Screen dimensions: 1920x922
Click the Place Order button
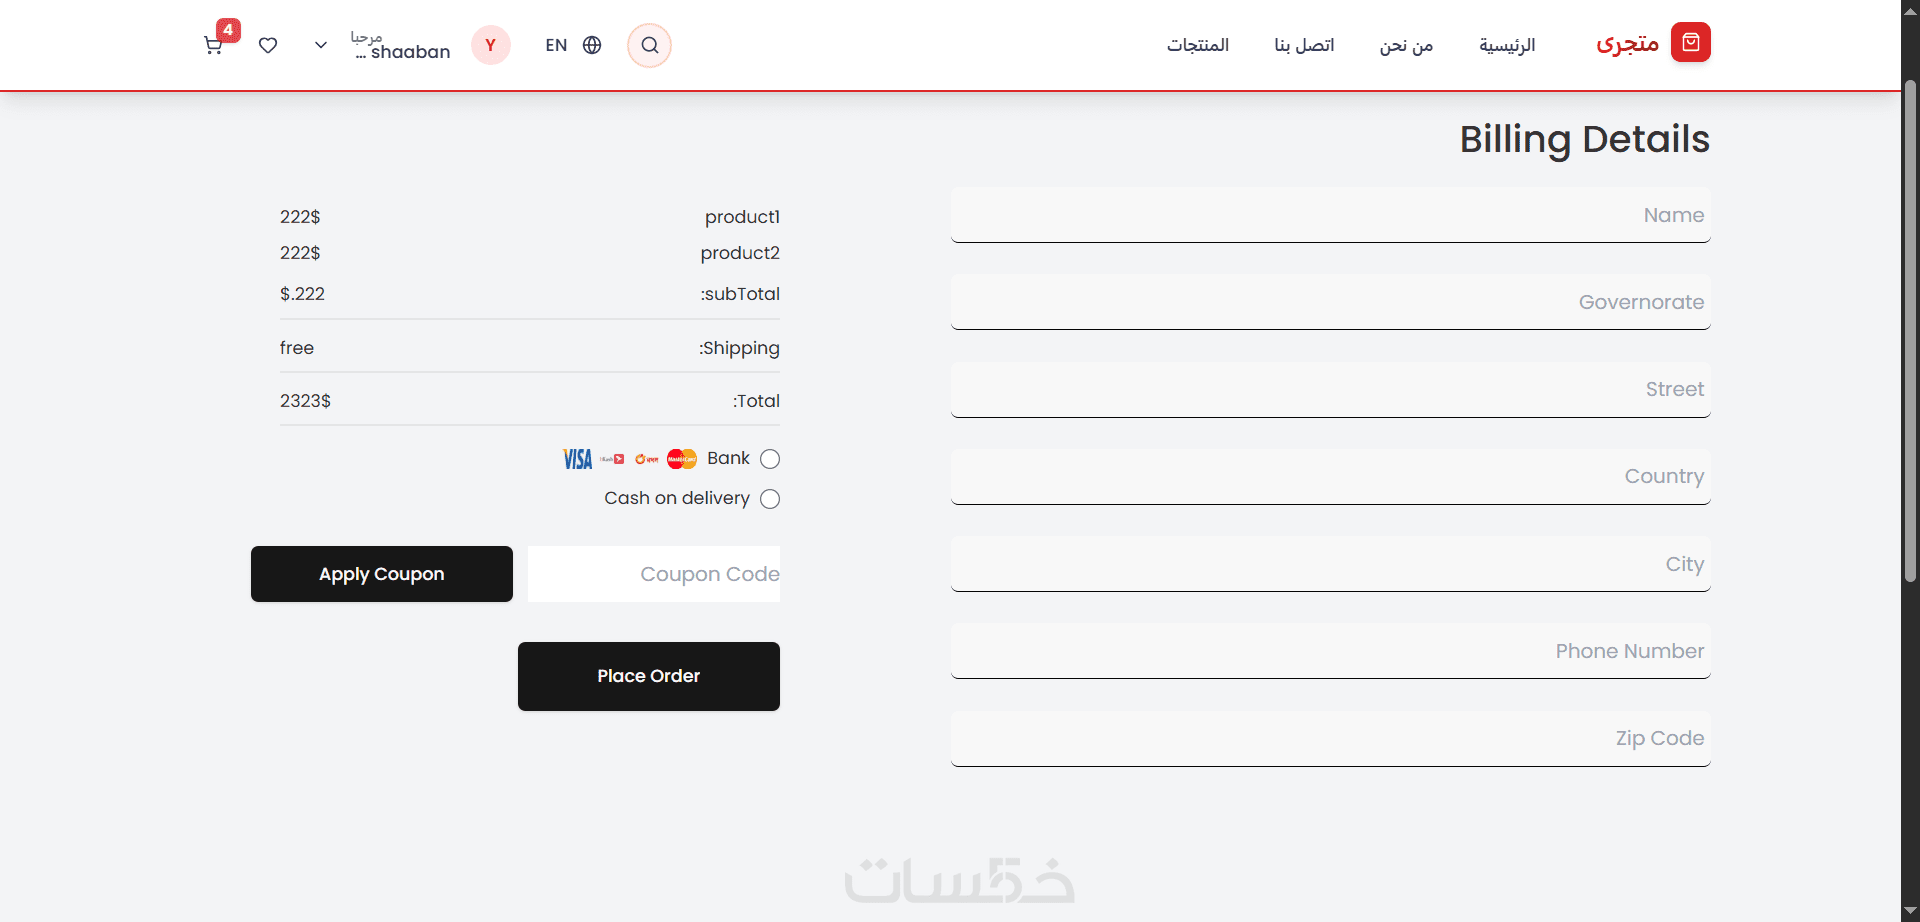pos(649,676)
